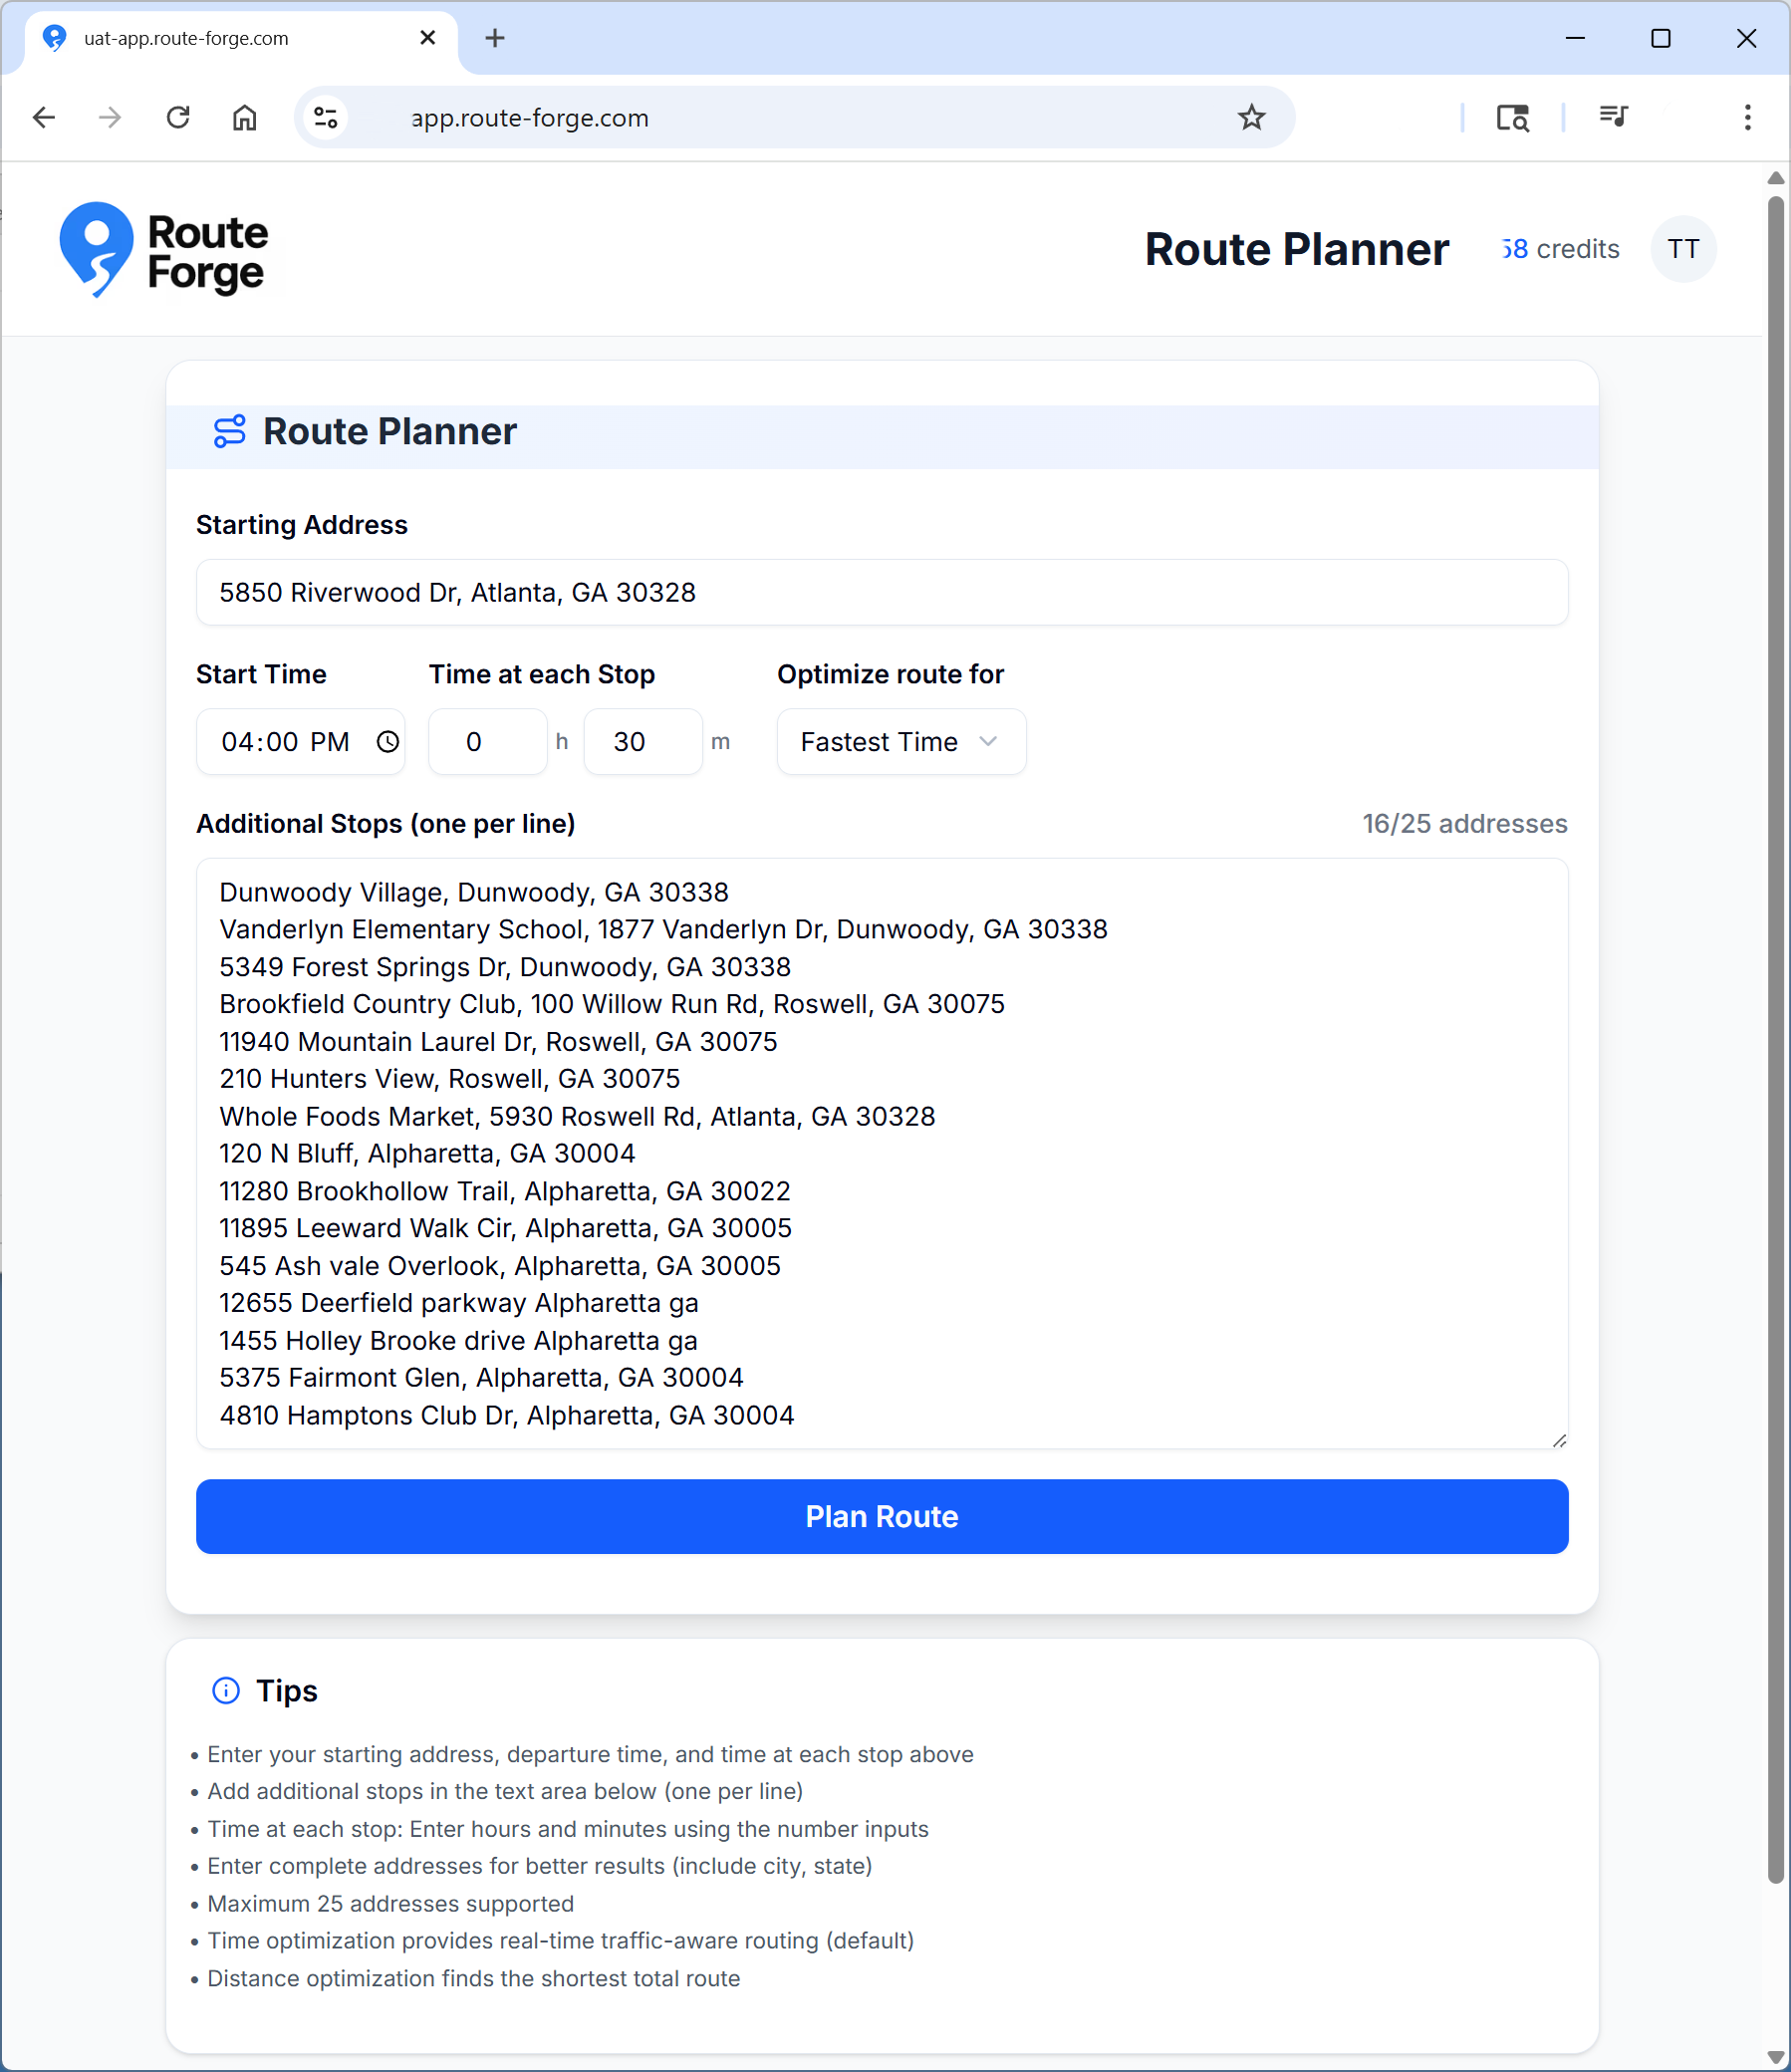Click the '16/25 addresses' counter
Screen dimensions: 1791x2072
[x=1464, y=824]
